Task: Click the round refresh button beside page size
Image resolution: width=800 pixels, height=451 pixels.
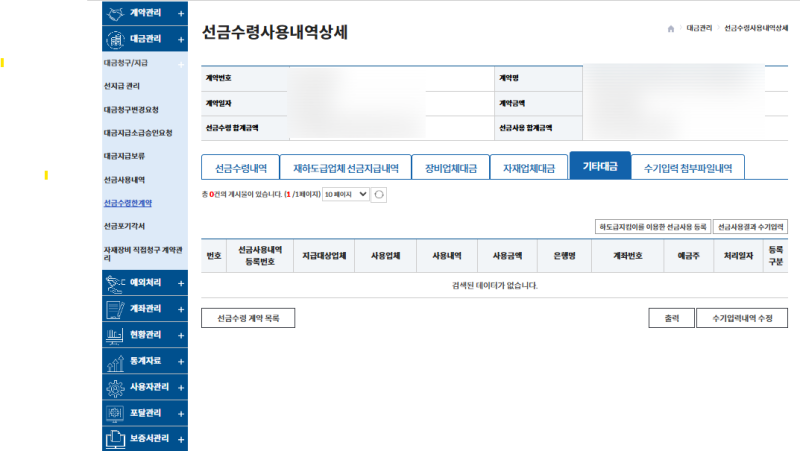Action: pyautogui.click(x=379, y=194)
